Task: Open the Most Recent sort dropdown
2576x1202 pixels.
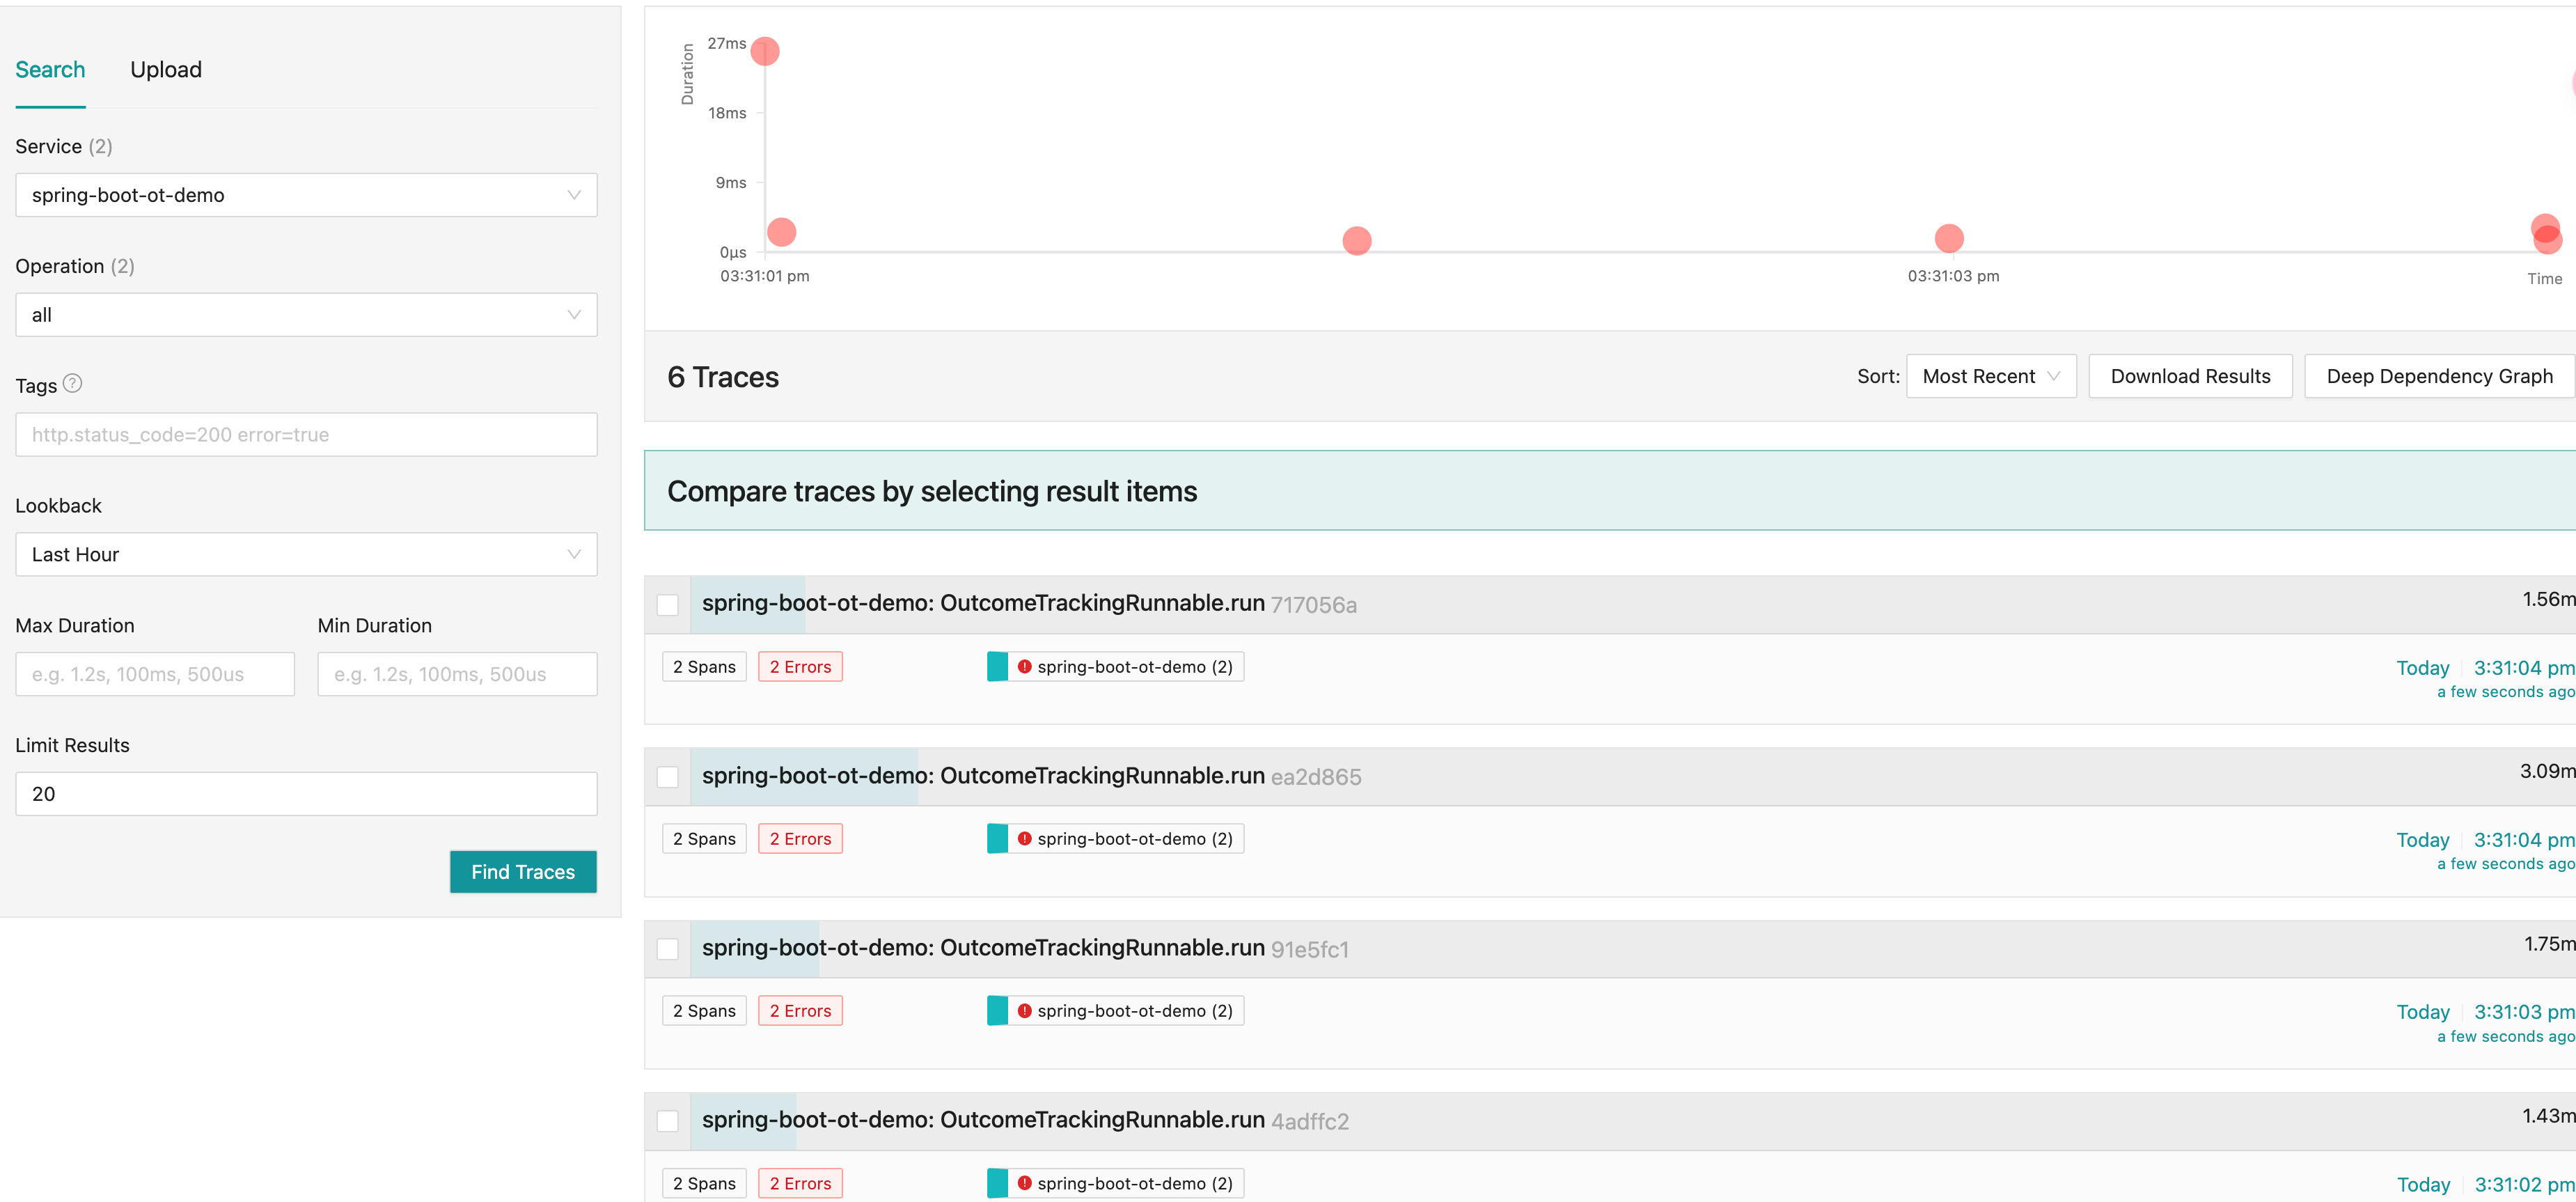Action: click(x=1990, y=376)
